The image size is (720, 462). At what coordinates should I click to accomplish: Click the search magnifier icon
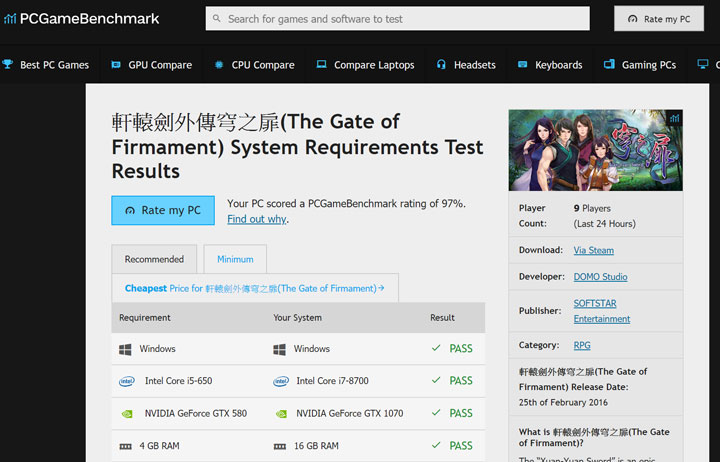pyautogui.click(x=217, y=18)
